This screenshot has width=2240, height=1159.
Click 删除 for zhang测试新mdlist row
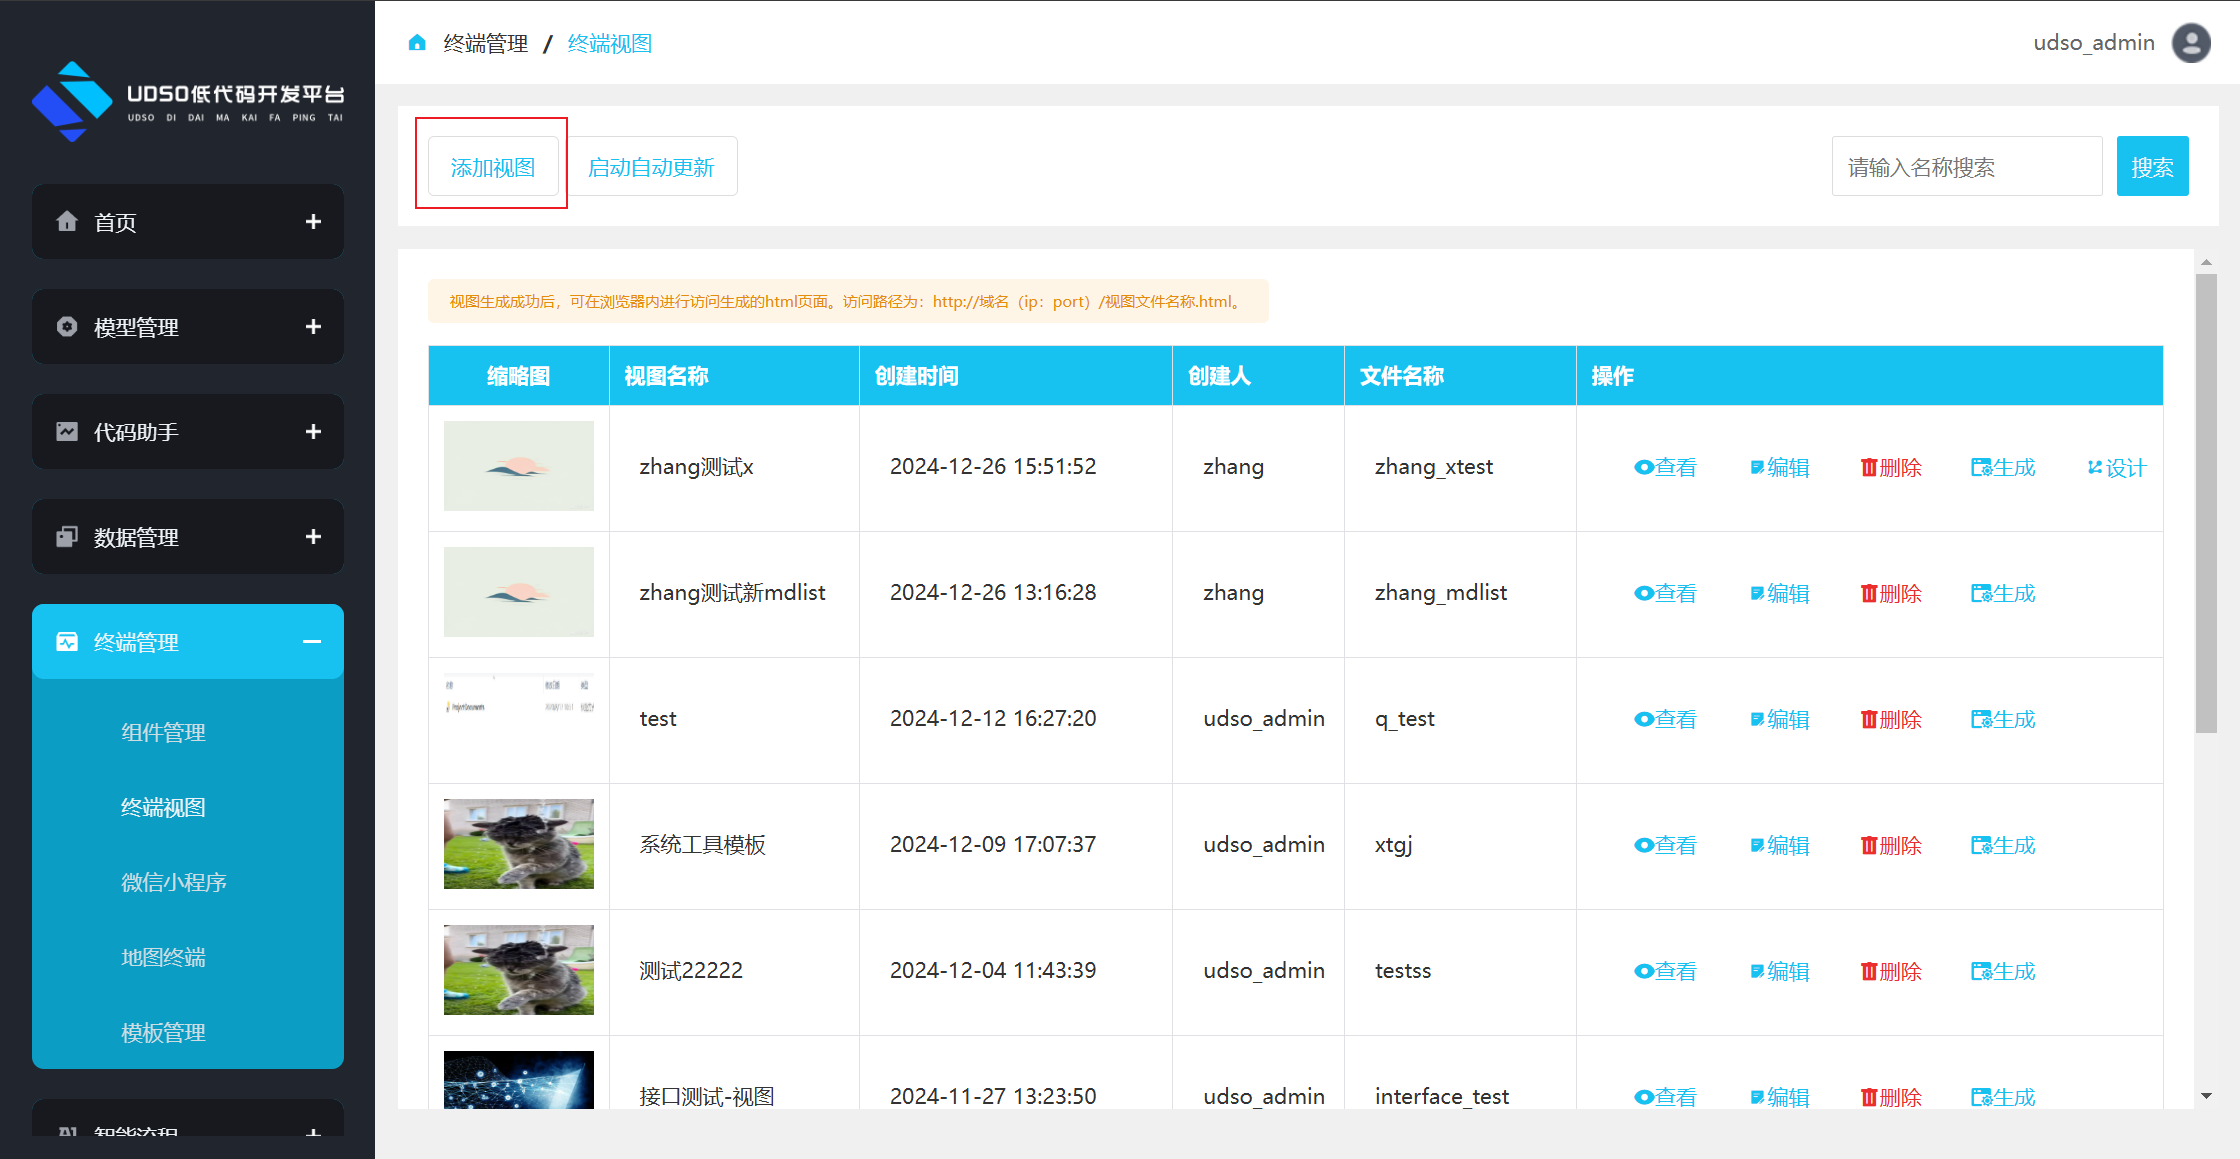point(1891,593)
